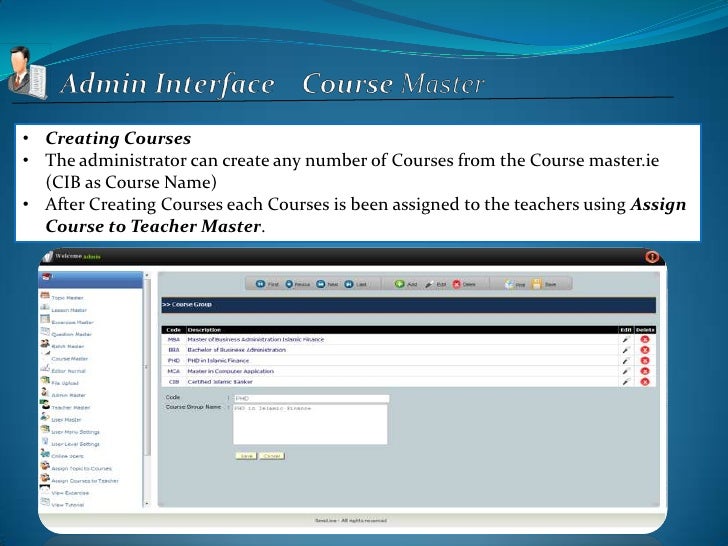Edit the MBA course row

626,339
